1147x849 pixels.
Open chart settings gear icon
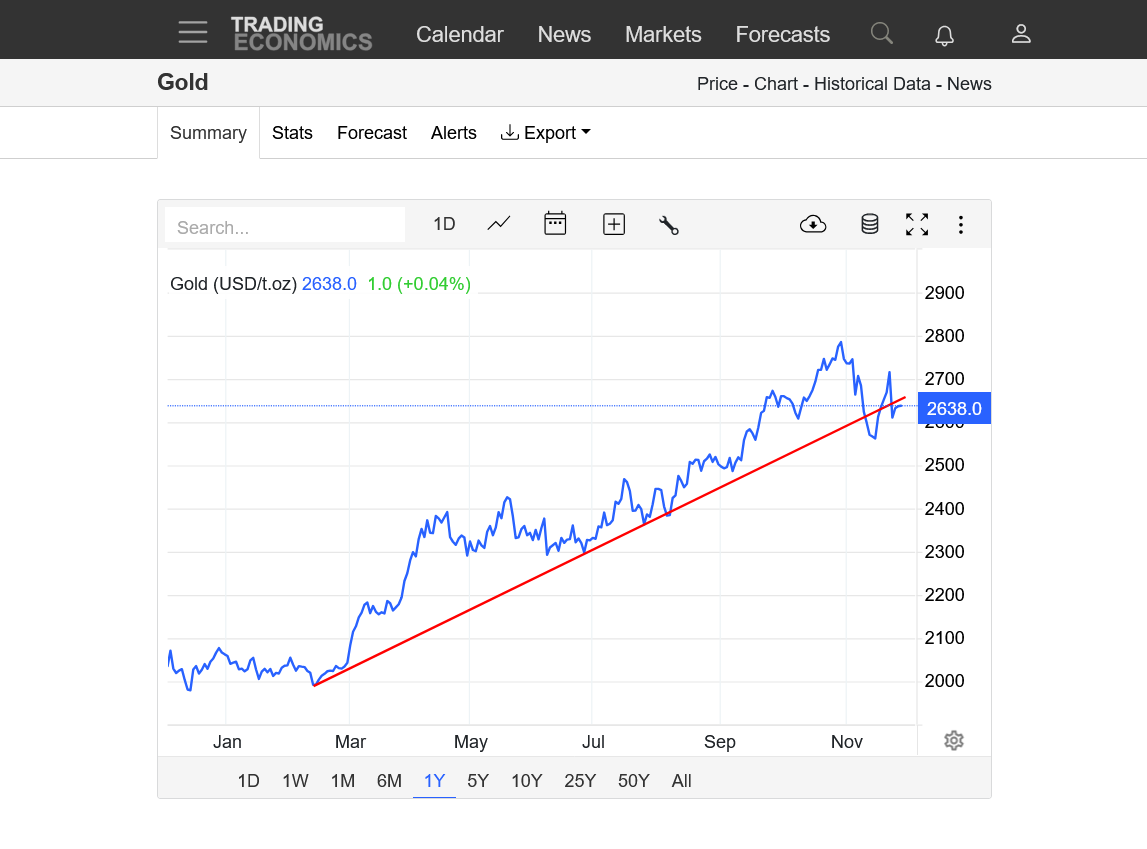[x=954, y=741]
